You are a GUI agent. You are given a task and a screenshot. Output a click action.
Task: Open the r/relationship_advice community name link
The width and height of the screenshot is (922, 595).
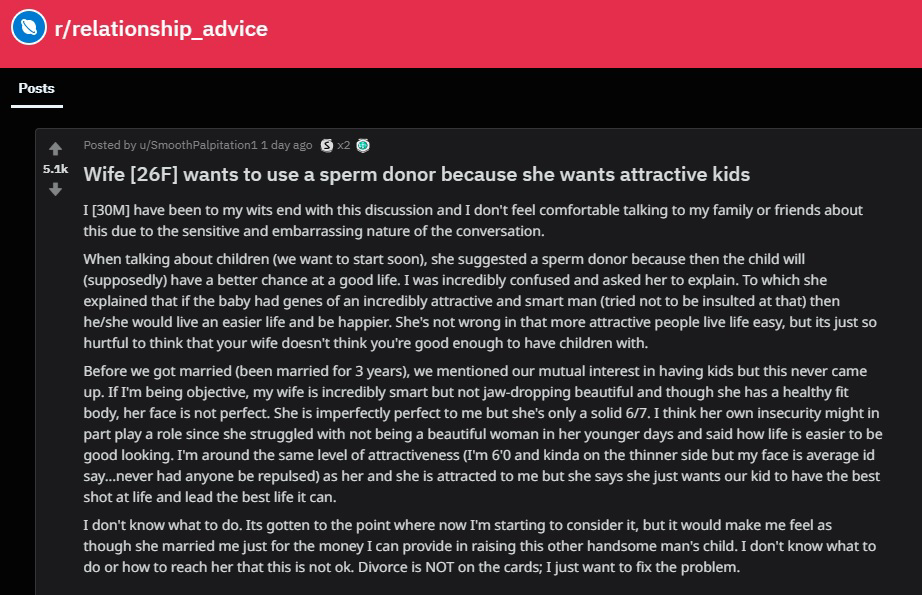(x=161, y=29)
